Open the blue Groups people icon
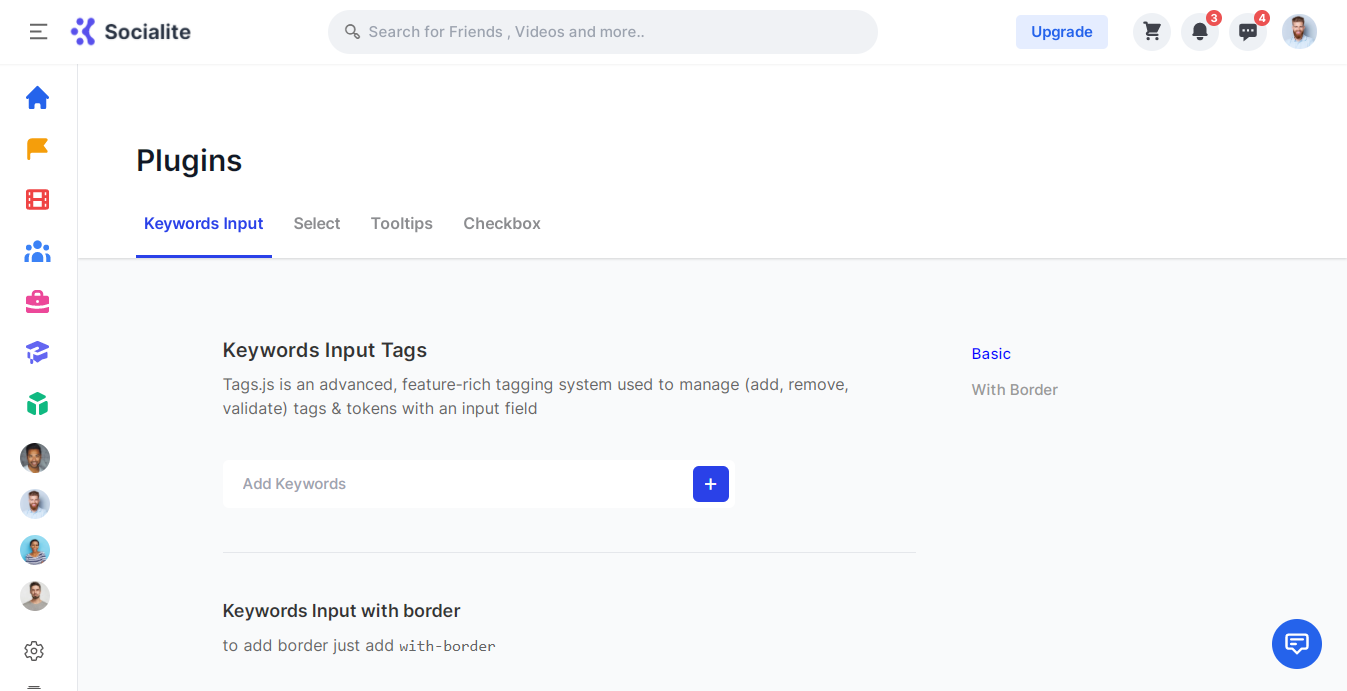 (x=37, y=251)
